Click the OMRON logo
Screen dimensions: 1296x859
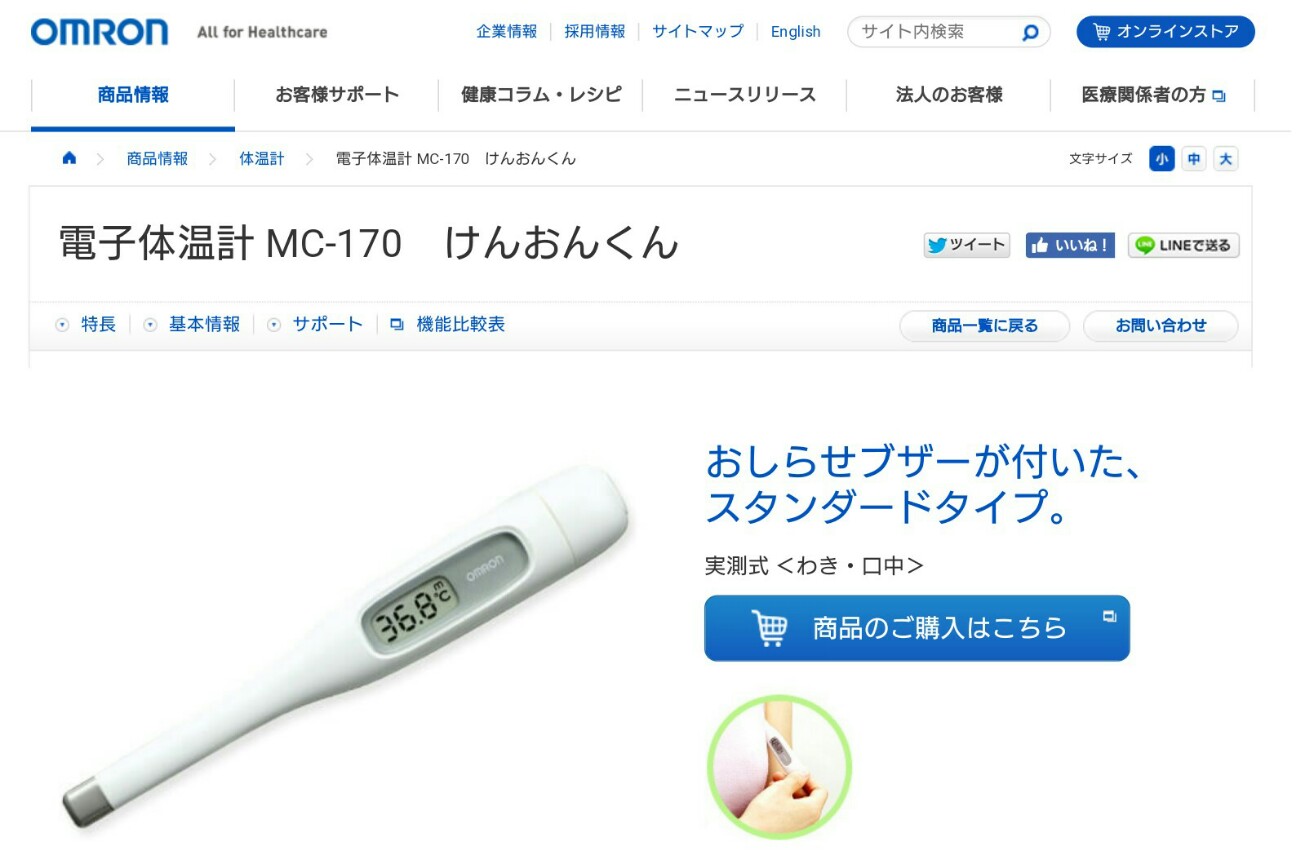point(99,32)
